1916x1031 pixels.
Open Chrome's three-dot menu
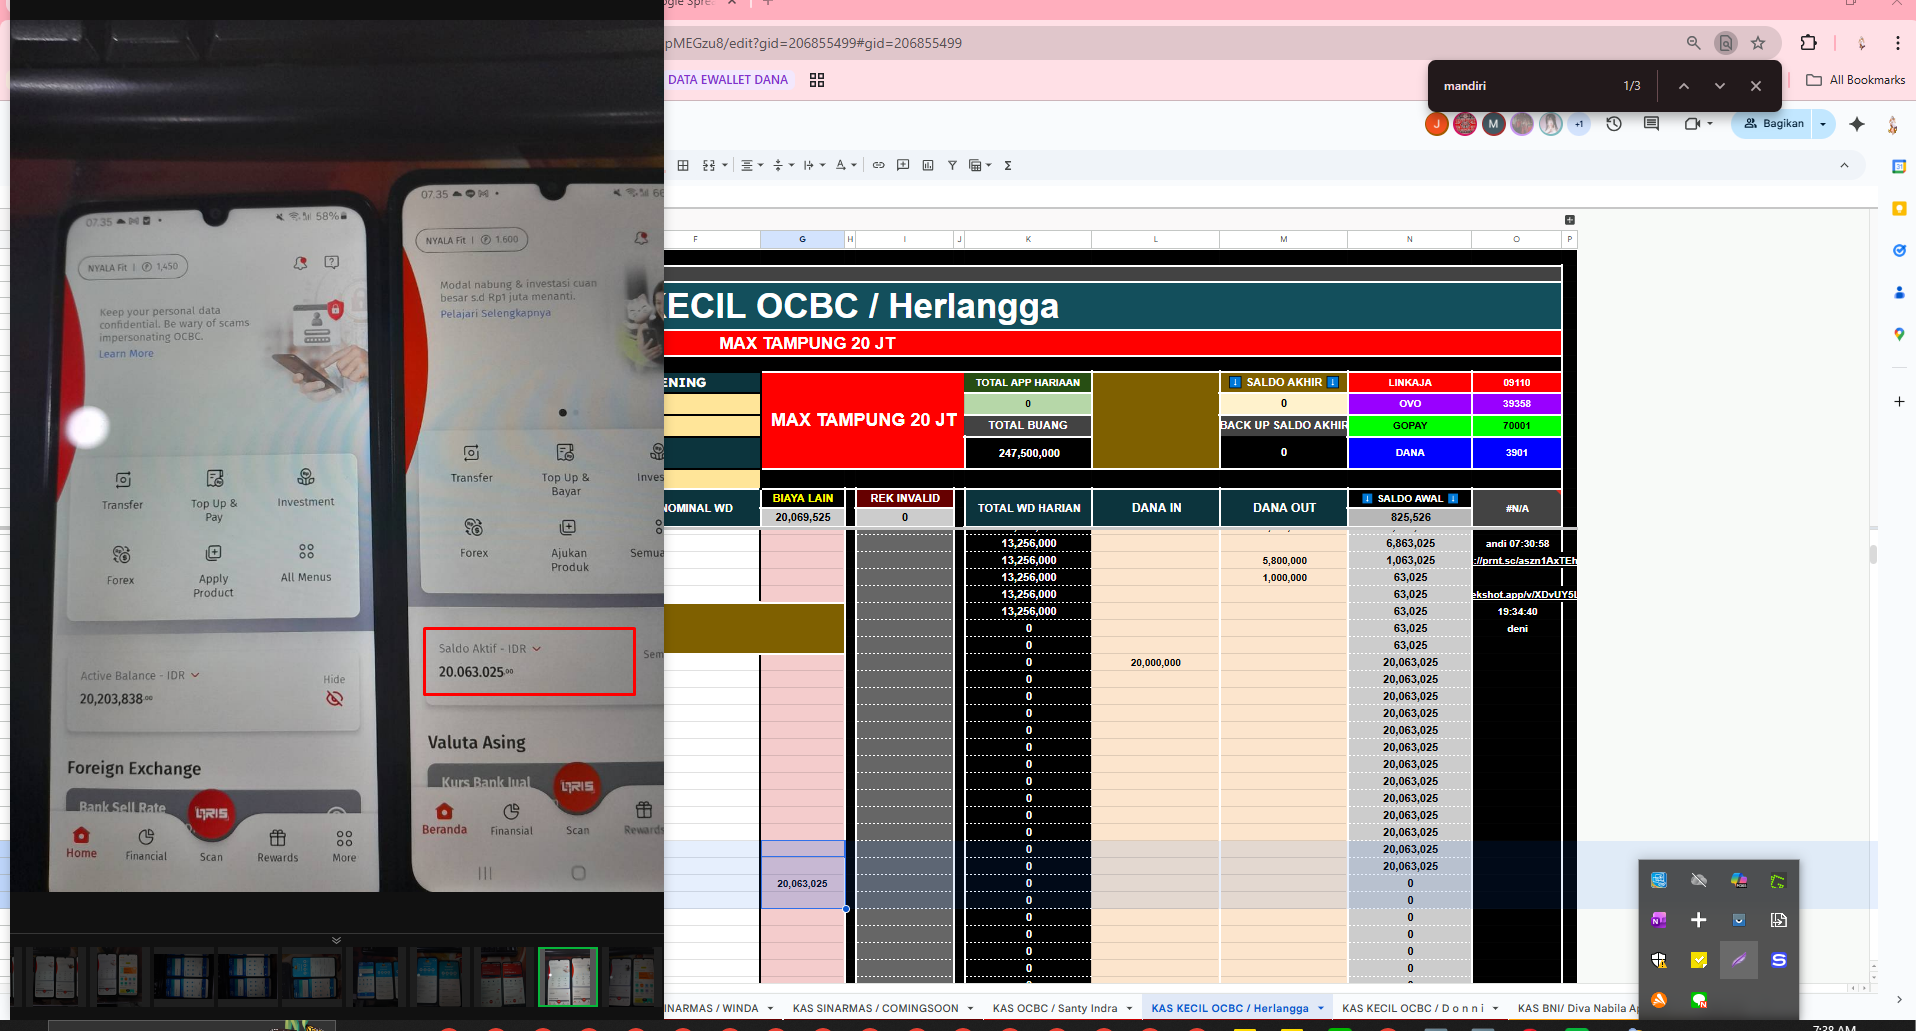[x=1897, y=43]
